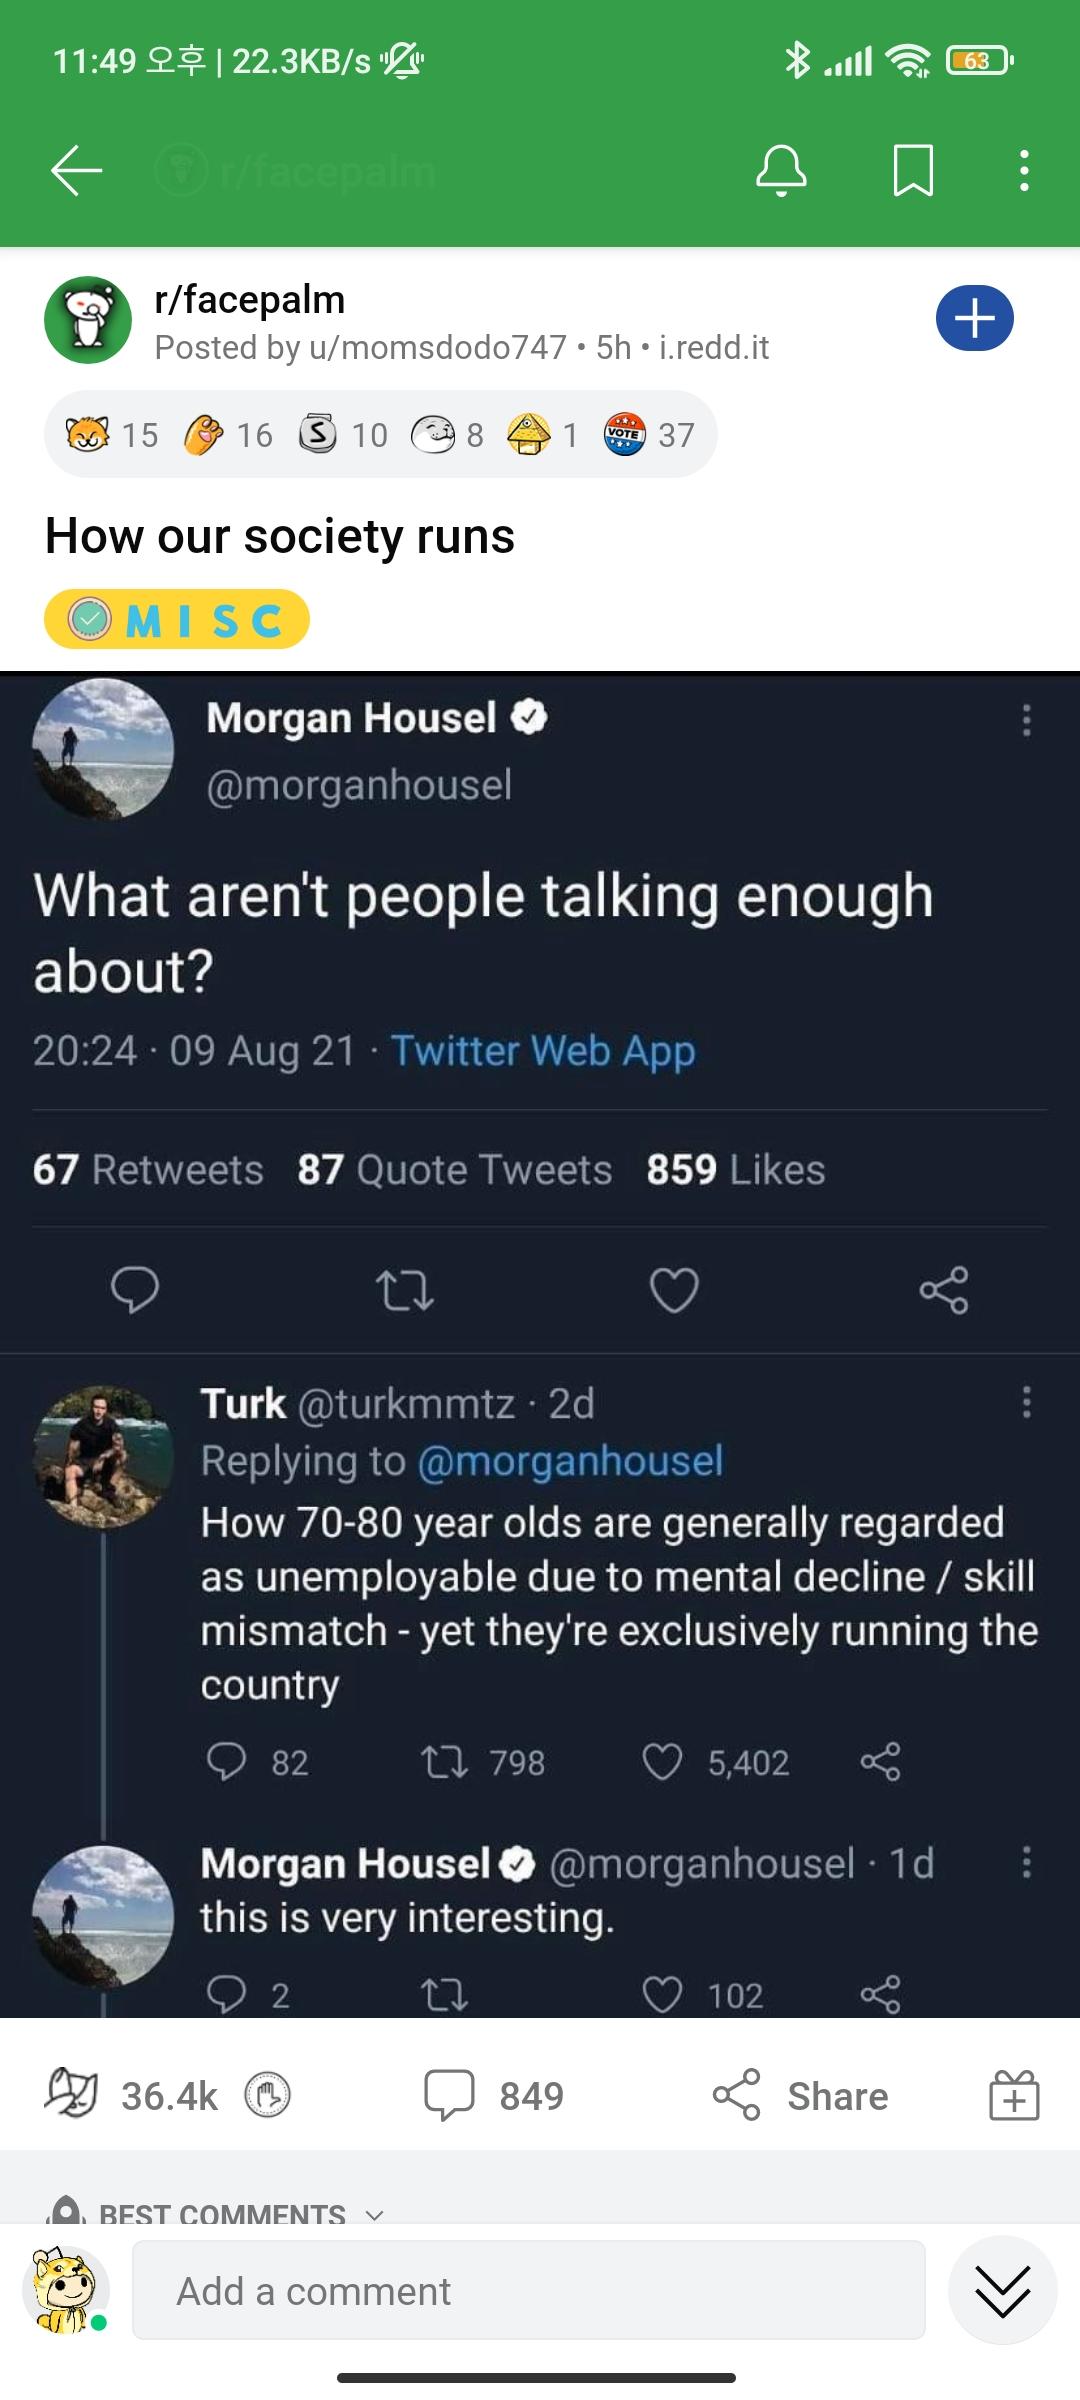Join r/facepalm with the plus button
The height and width of the screenshot is (2400, 1080).
[x=974, y=317]
